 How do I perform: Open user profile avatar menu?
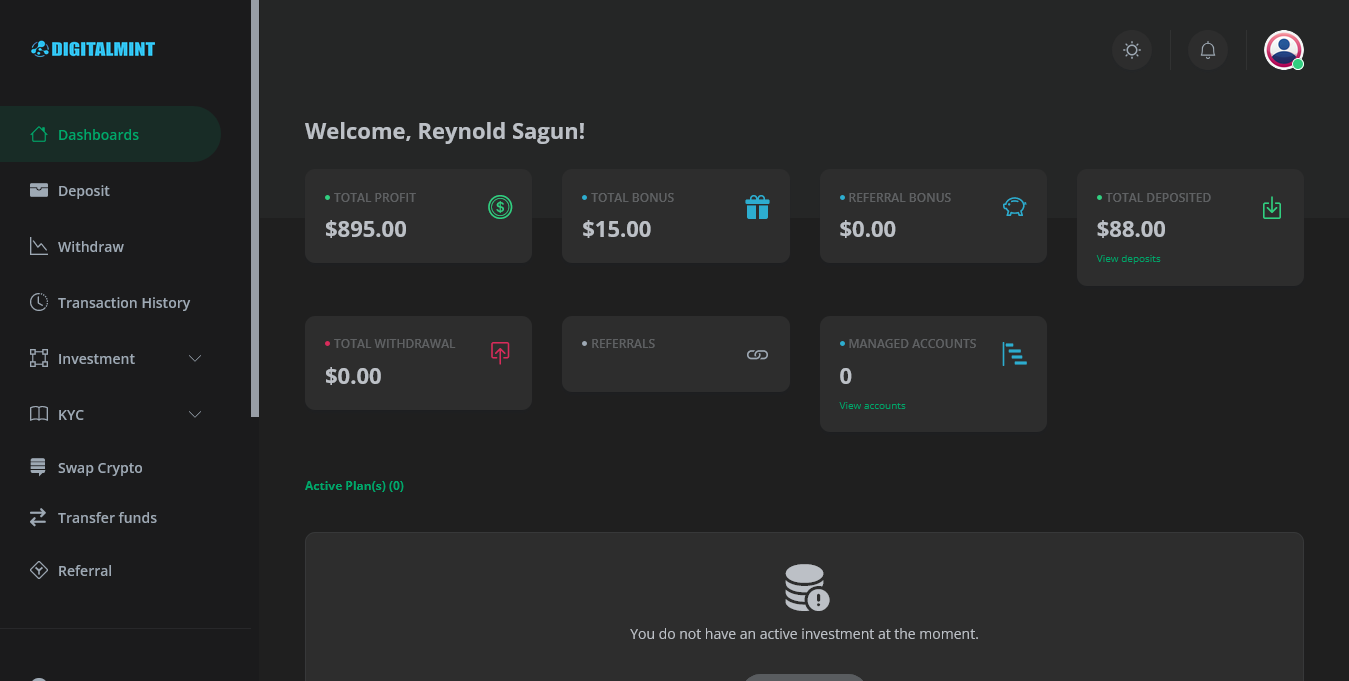click(1283, 50)
